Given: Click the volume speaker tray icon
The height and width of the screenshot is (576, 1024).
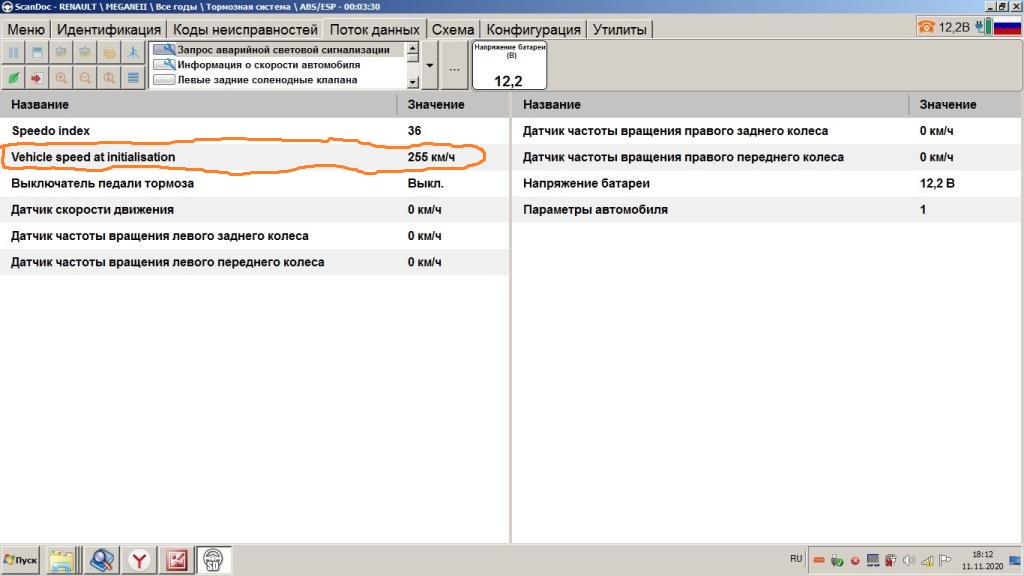Looking at the screenshot, I should click(x=909, y=560).
